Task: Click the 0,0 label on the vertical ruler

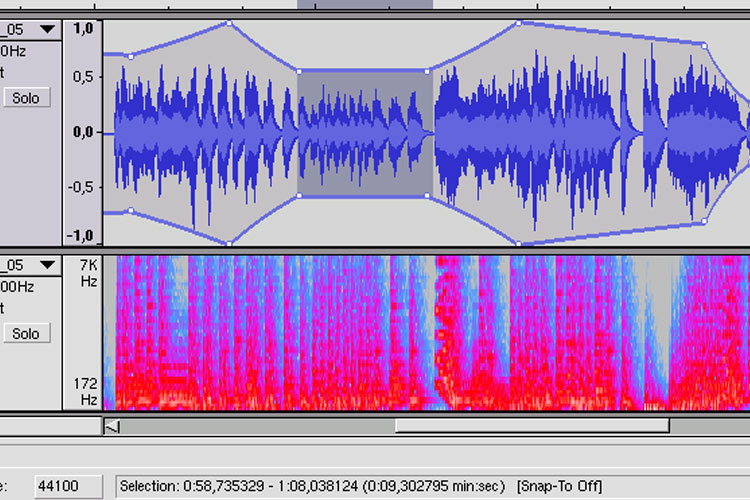Action: tap(83, 132)
